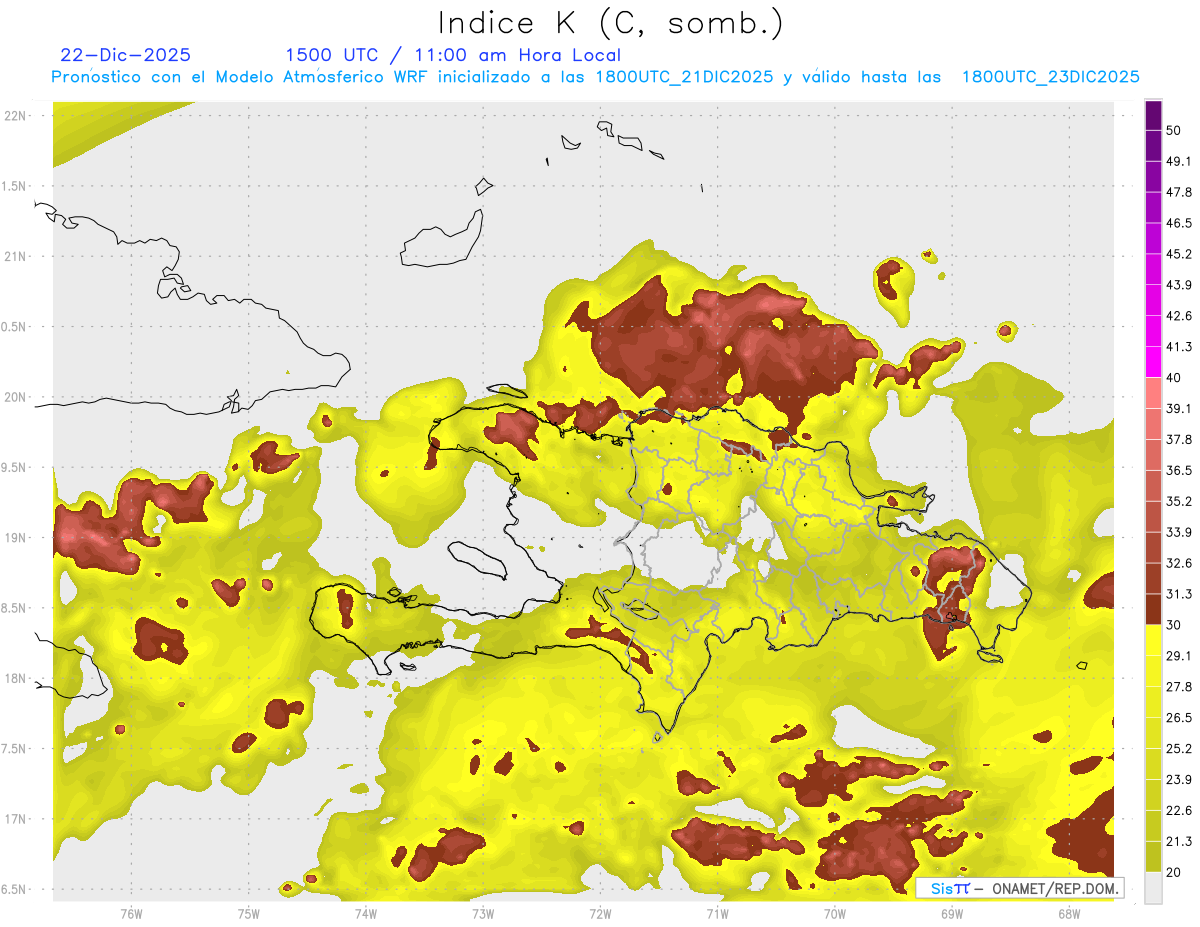Click the colorbar value '31.3'
This screenshot has height=927, width=1200.
(x=1179, y=594)
